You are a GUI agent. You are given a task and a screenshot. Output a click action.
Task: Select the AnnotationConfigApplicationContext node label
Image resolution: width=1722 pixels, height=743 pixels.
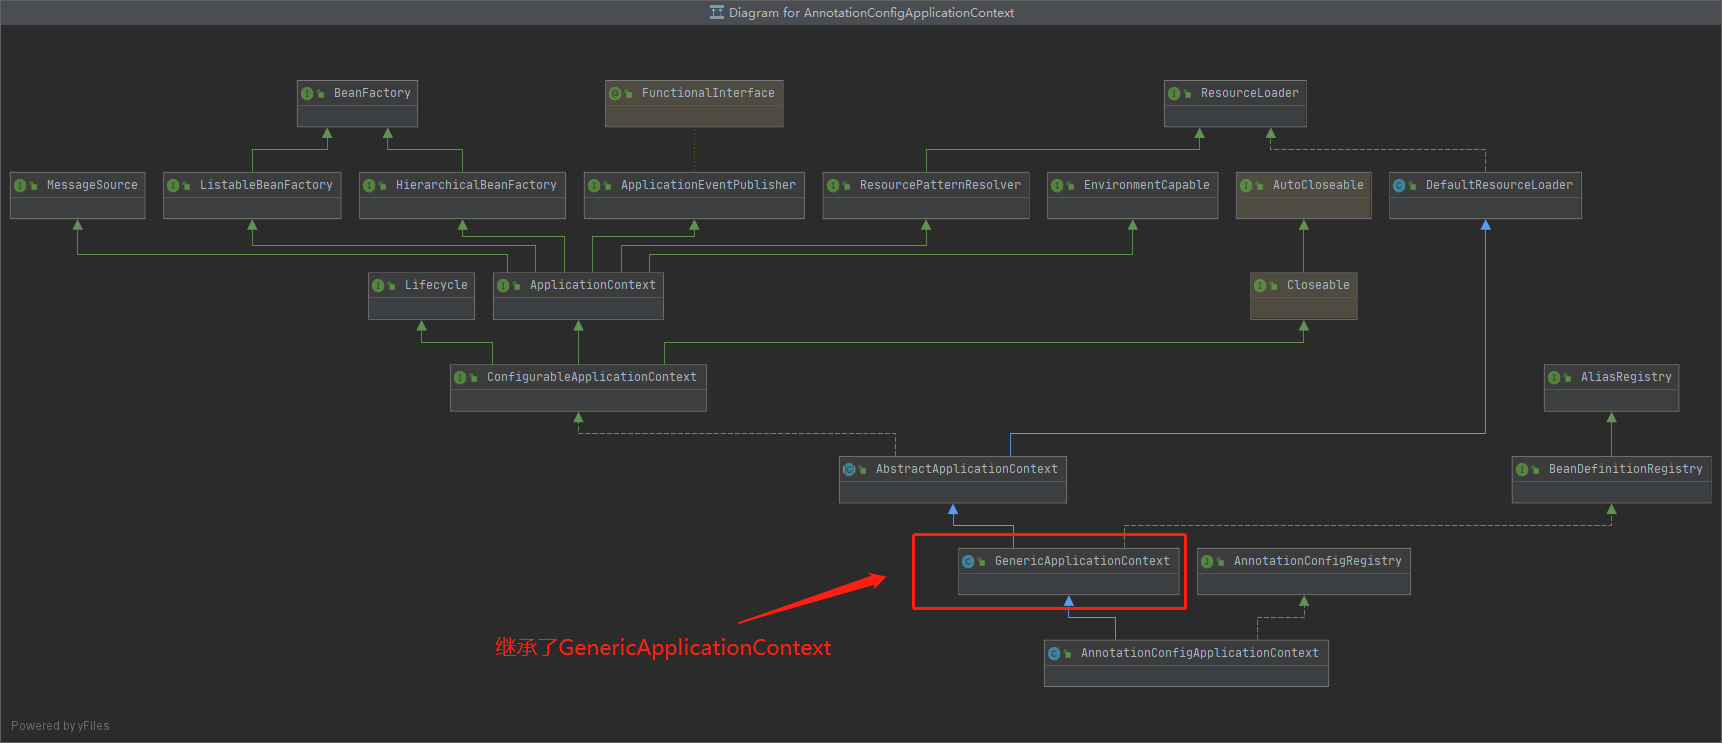point(1200,653)
